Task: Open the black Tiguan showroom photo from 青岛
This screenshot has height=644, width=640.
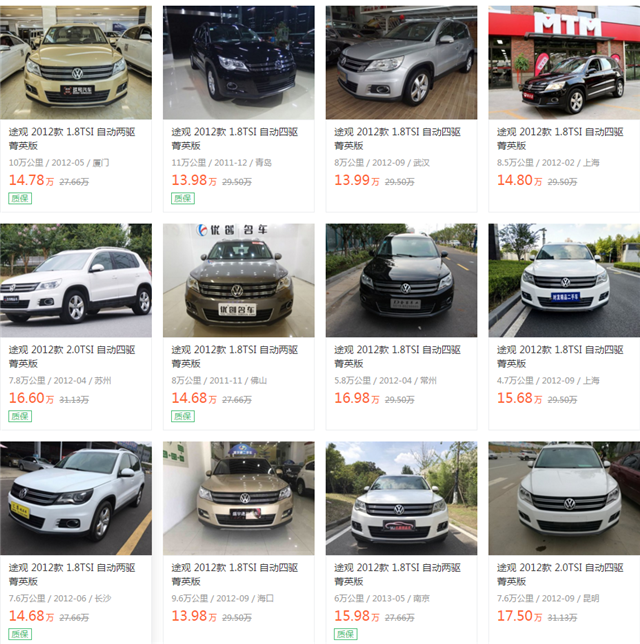Action: pyautogui.click(x=239, y=62)
